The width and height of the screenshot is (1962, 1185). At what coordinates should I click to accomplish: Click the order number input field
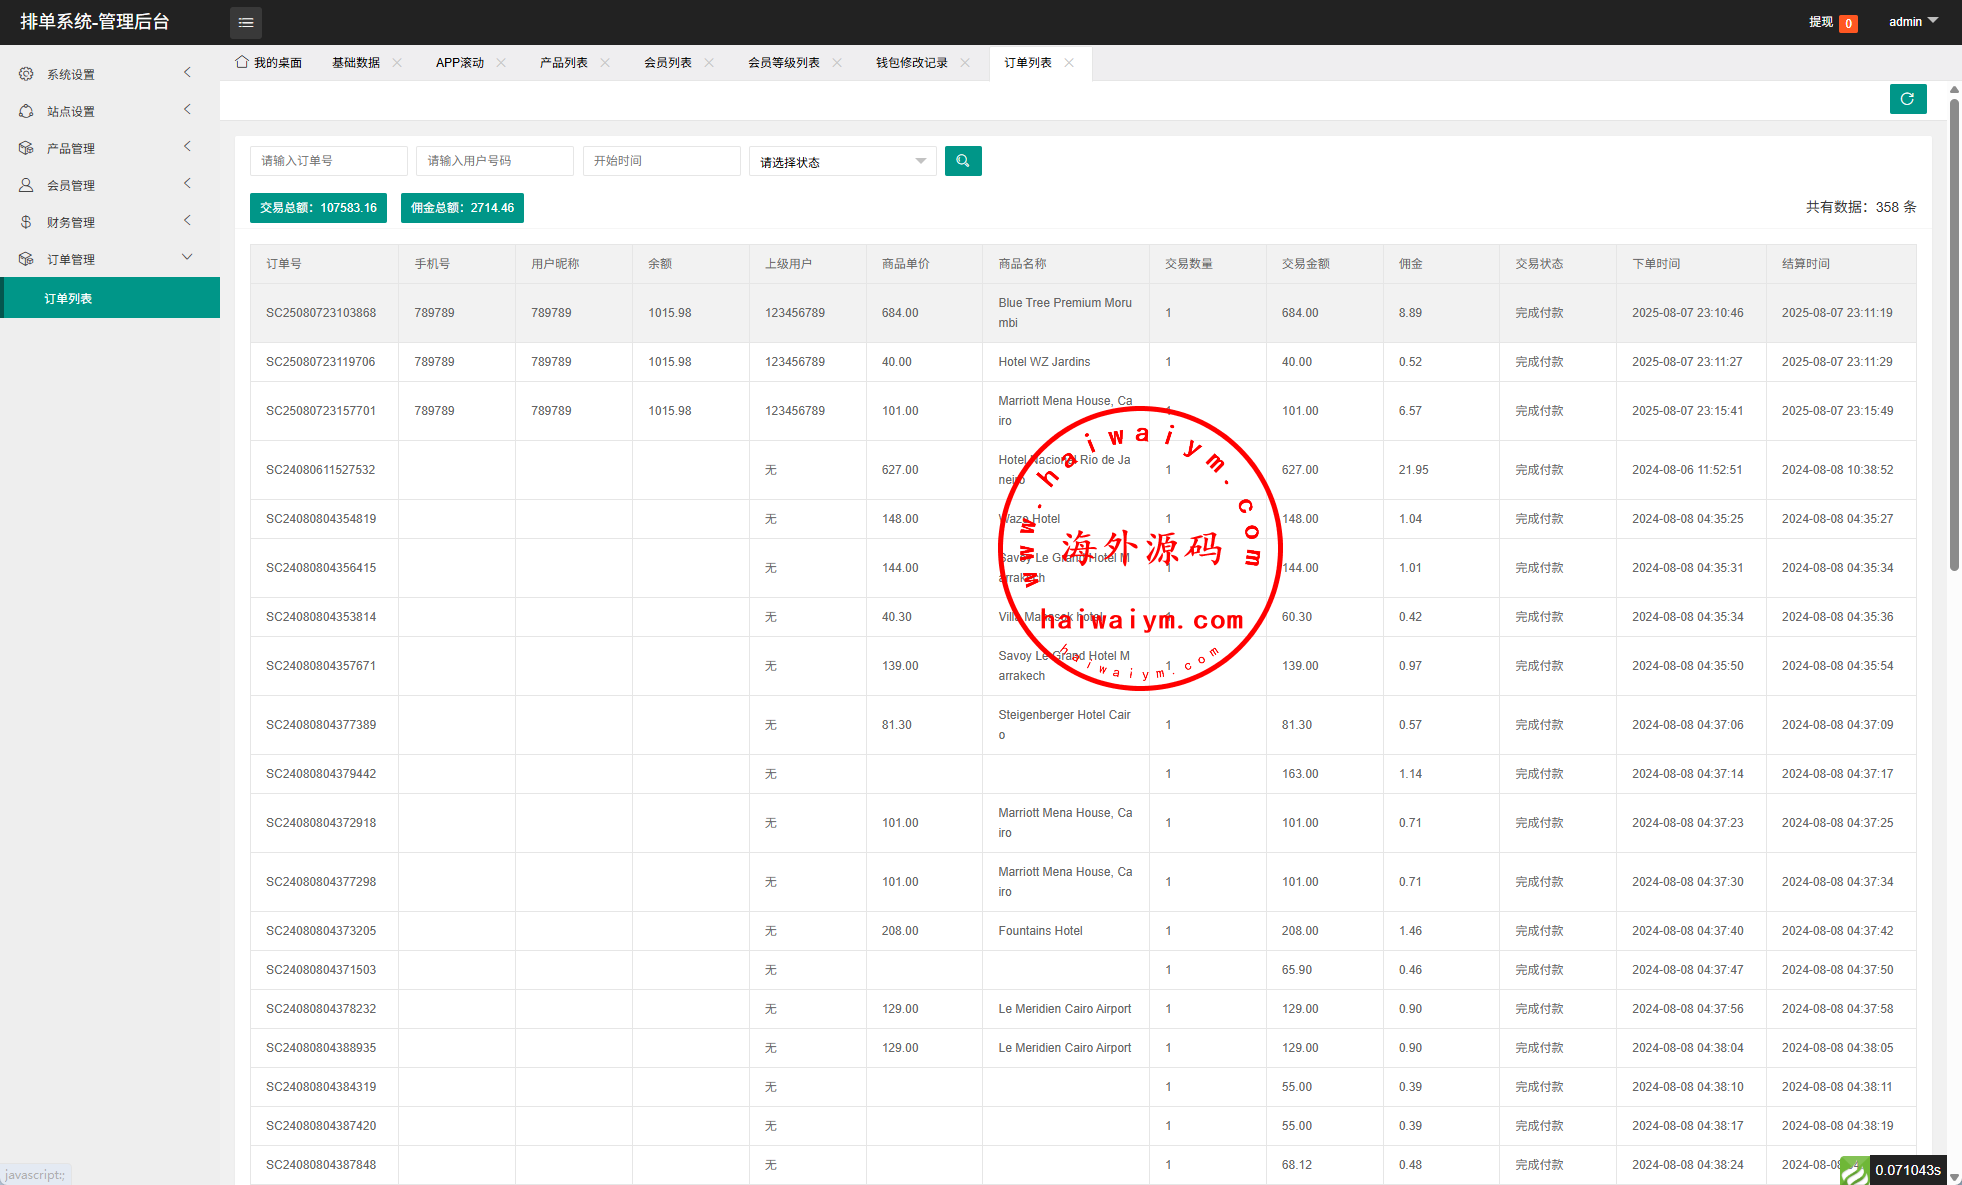click(328, 161)
